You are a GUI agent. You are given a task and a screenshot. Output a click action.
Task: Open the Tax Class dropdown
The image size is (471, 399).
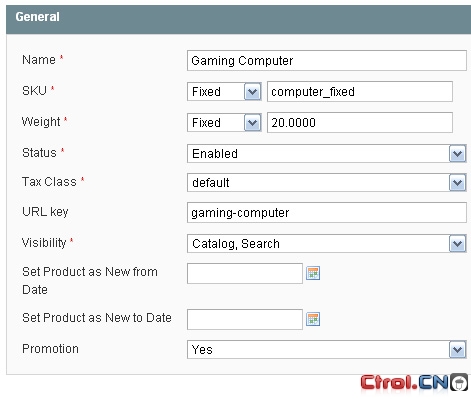(x=326, y=183)
